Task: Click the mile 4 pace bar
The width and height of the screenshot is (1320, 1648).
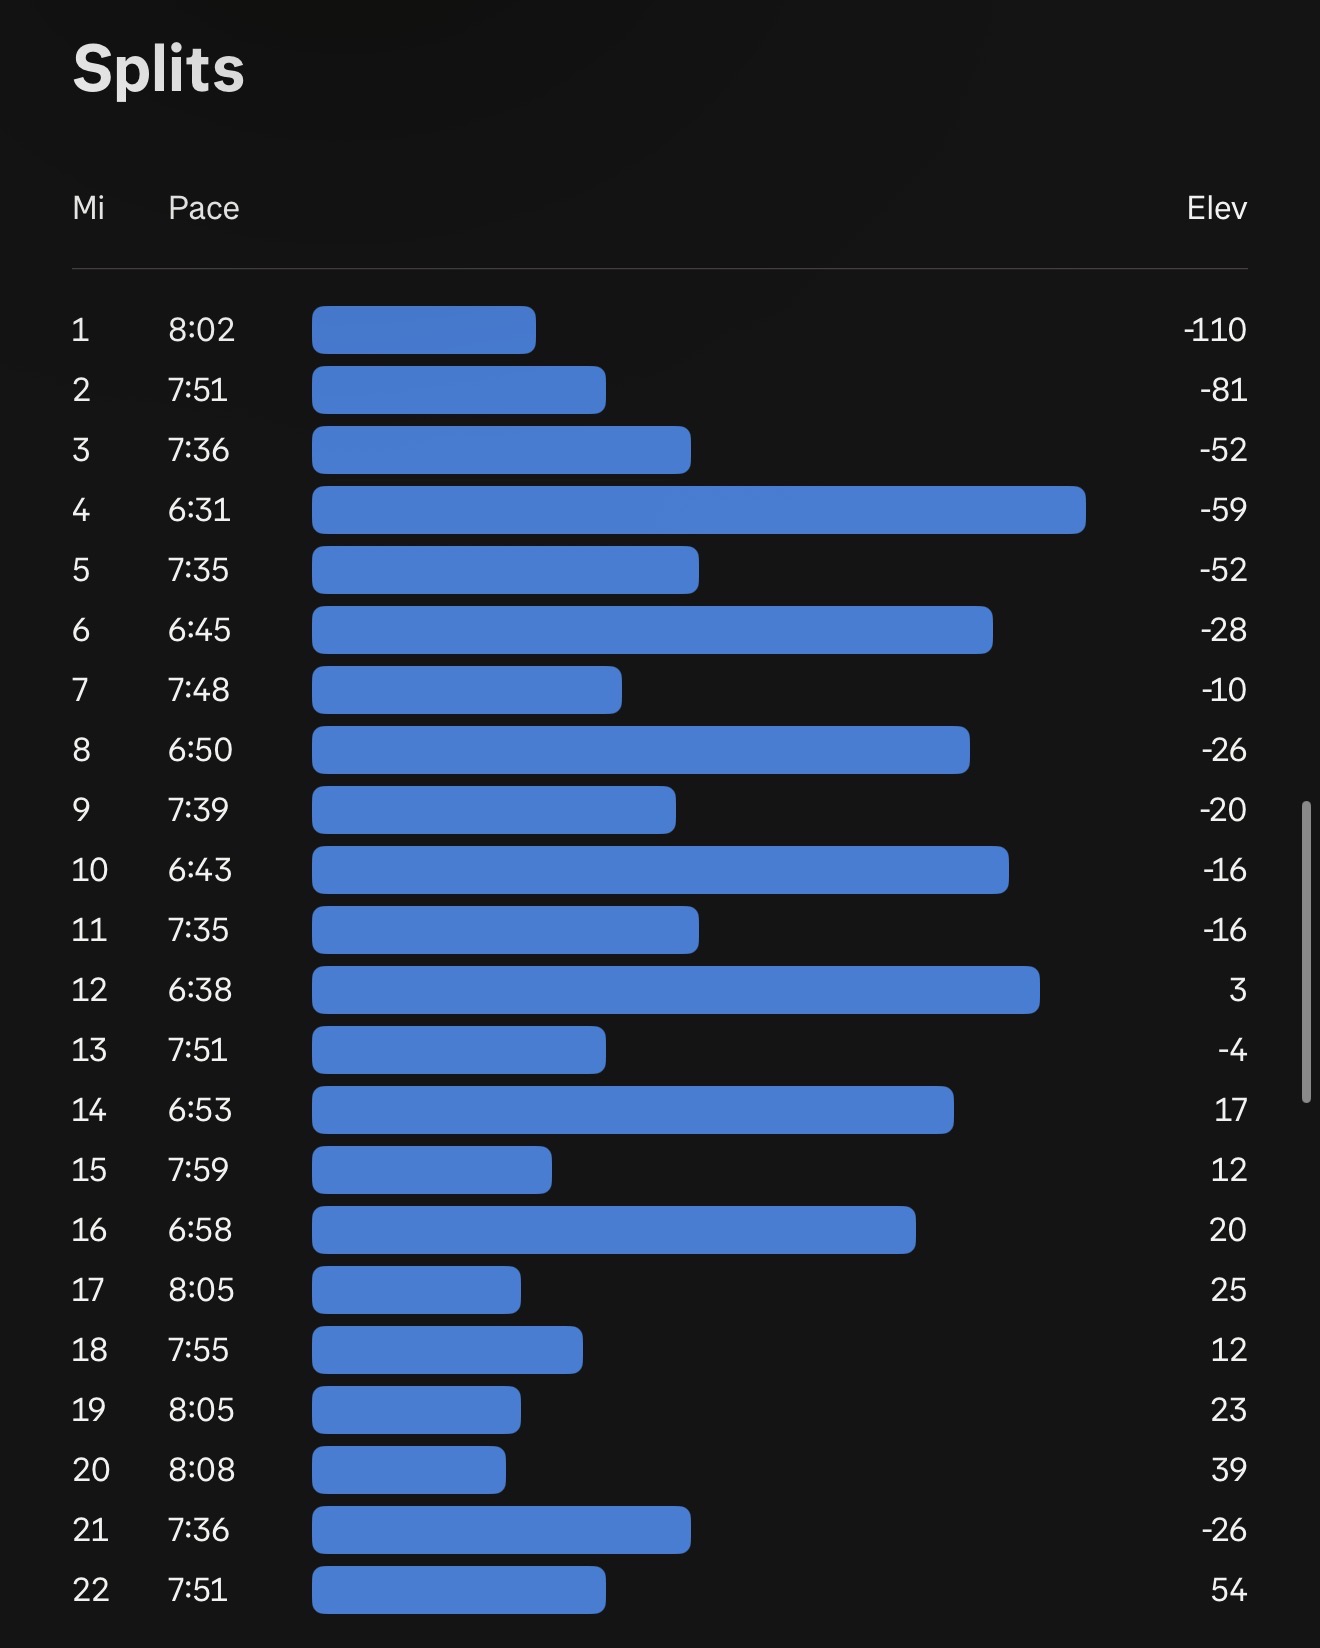Action: pyautogui.click(x=698, y=510)
